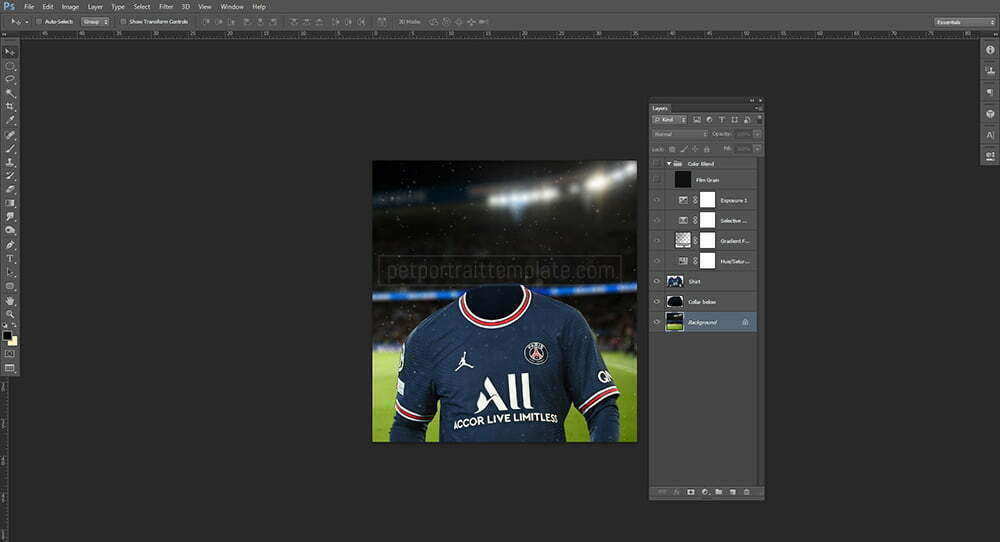The image size is (1000, 542).
Task: Enable Show Transform Controls checkbox
Action: (124, 22)
